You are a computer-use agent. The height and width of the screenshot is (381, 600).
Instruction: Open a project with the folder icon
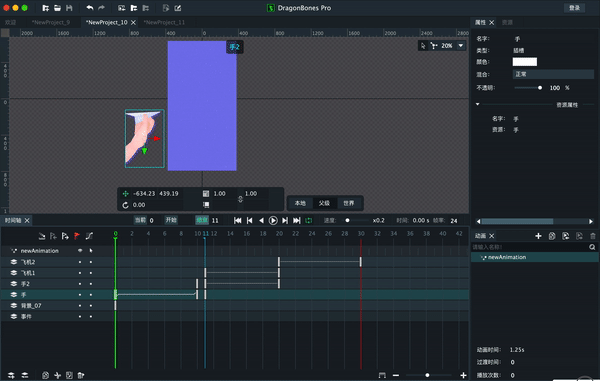(x=57, y=8)
